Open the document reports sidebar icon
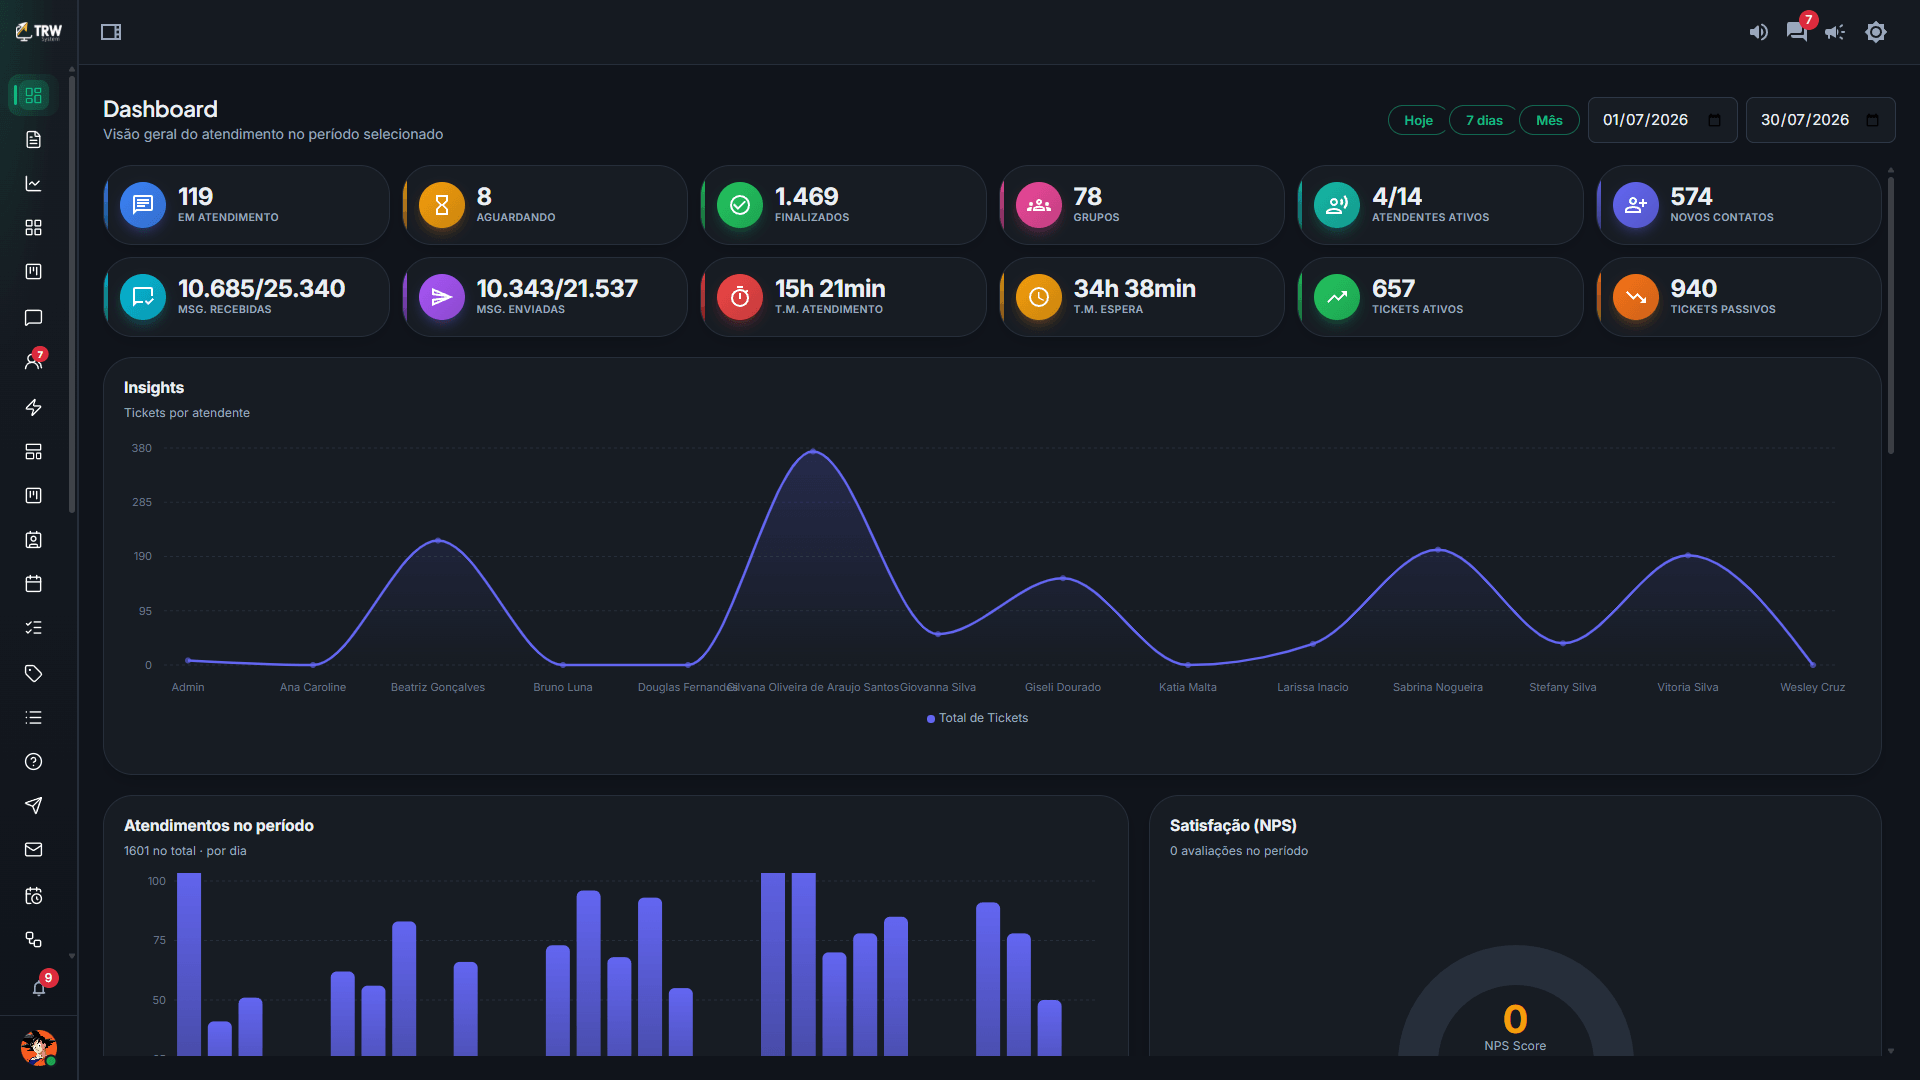Viewport: 1920px width, 1080px height. (x=33, y=139)
